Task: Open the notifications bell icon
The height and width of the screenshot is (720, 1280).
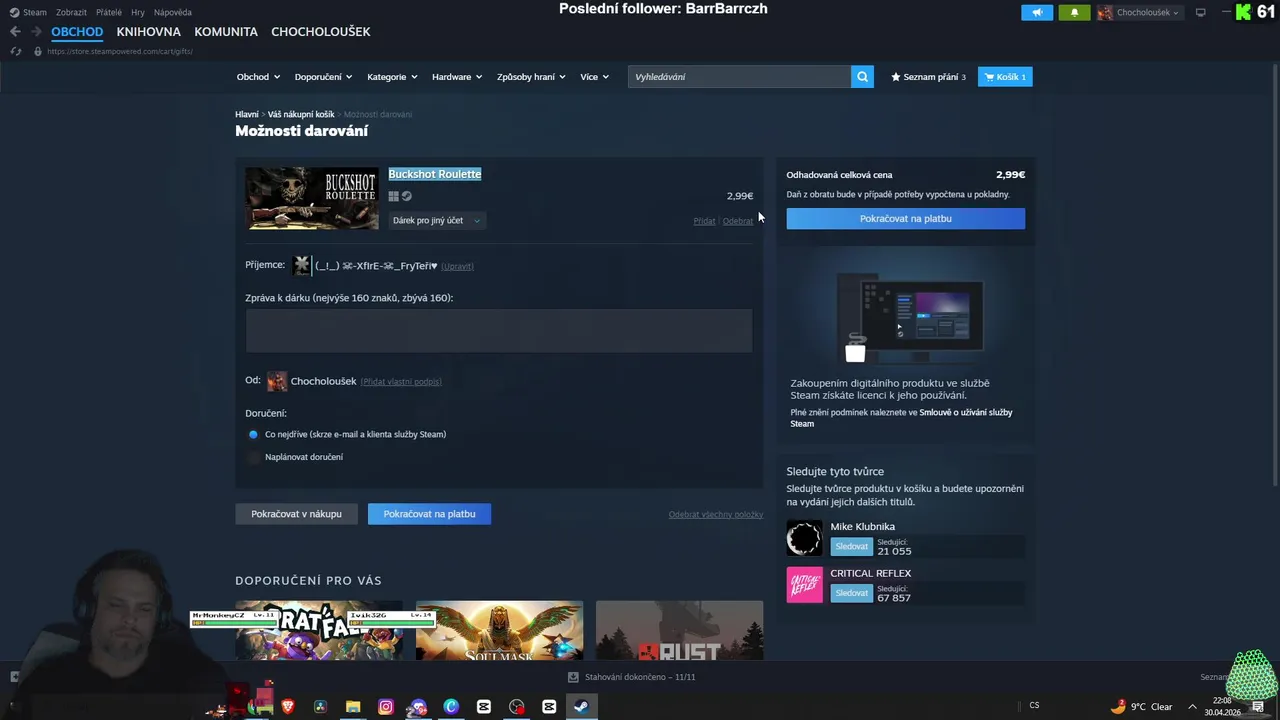Action: point(1074,13)
